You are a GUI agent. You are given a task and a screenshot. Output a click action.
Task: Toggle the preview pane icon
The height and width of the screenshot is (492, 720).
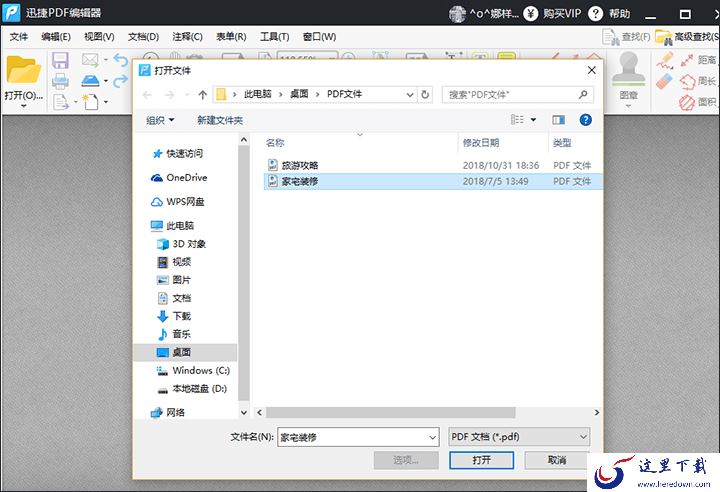coord(558,120)
